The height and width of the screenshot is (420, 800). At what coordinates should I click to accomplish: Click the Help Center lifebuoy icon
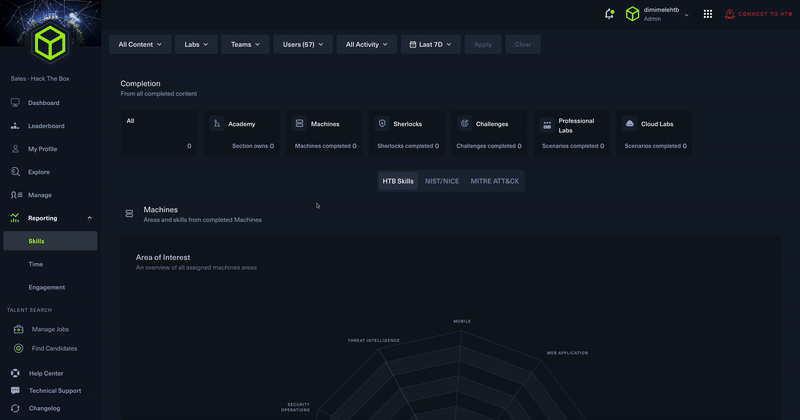[x=15, y=373]
